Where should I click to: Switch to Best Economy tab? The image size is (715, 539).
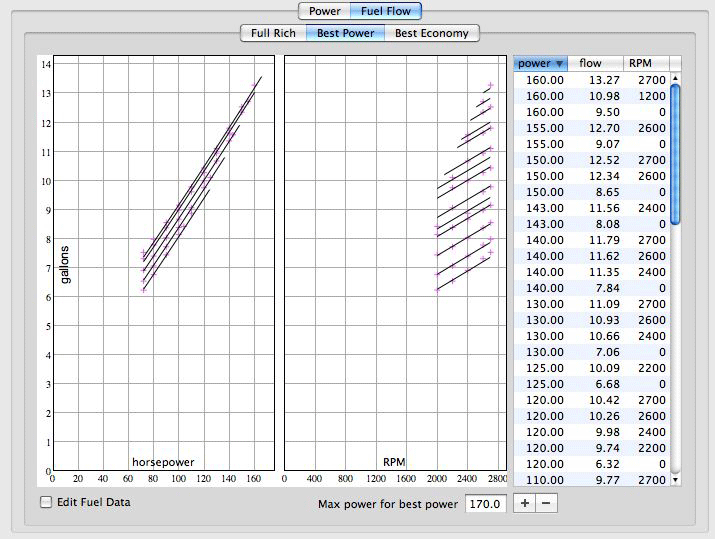(x=432, y=33)
